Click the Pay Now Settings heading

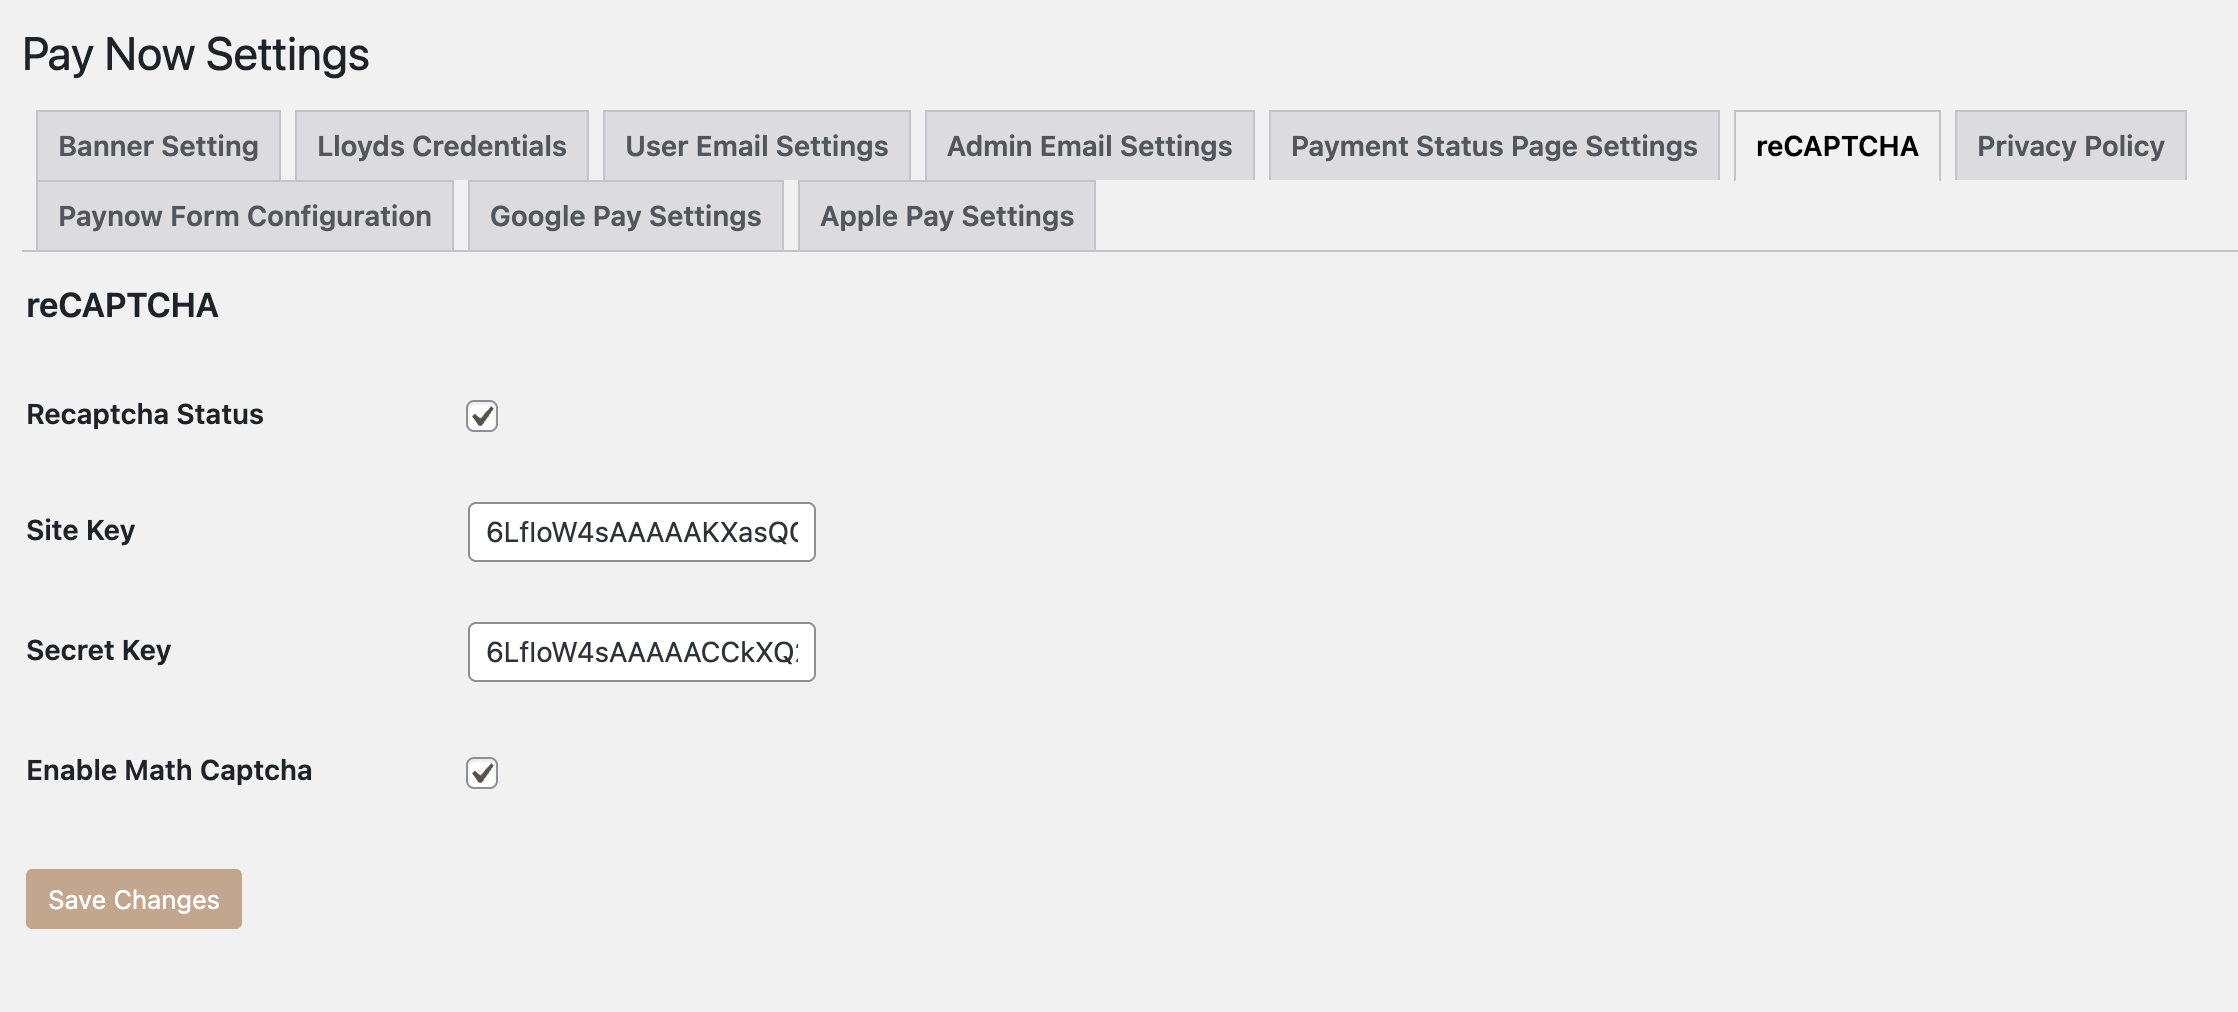(196, 54)
